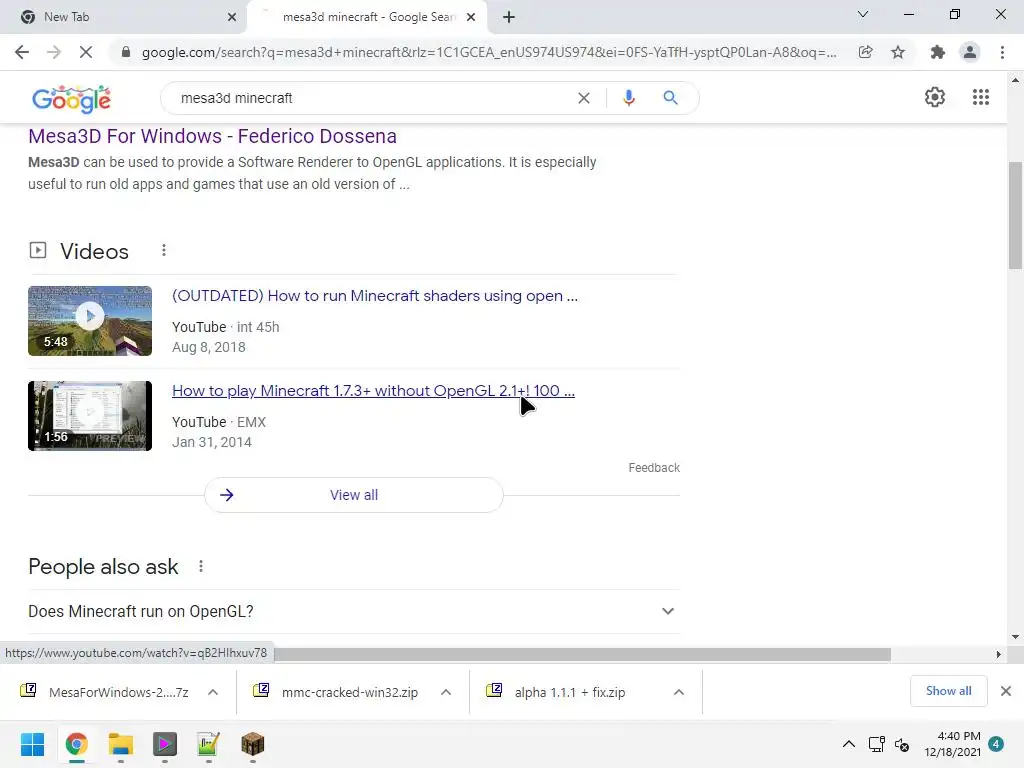Go back to the previous page
This screenshot has width=1024, height=768.
tap(22, 52)
